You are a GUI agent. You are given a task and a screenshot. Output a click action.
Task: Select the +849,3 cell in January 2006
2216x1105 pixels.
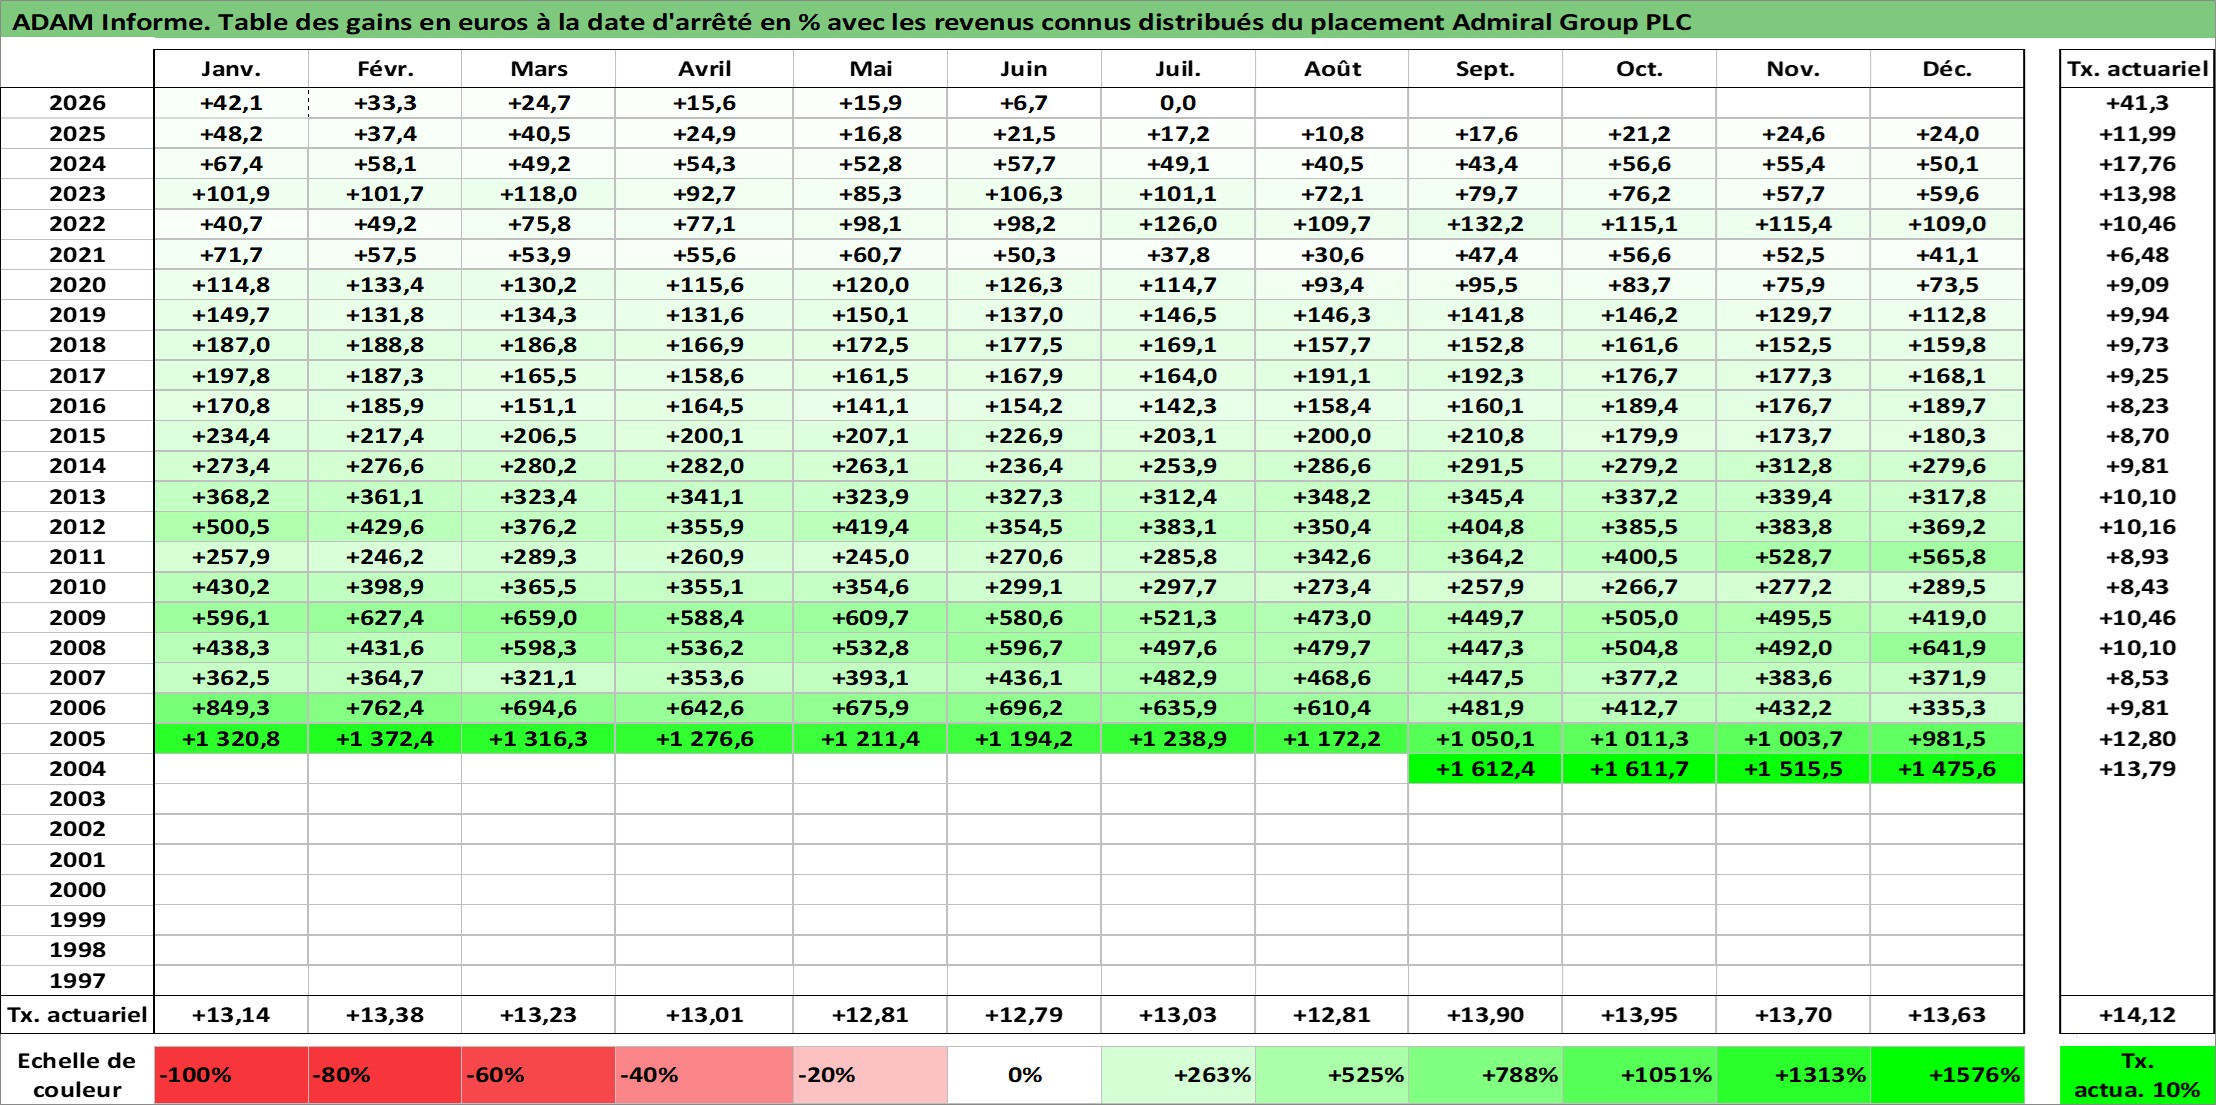231,708
